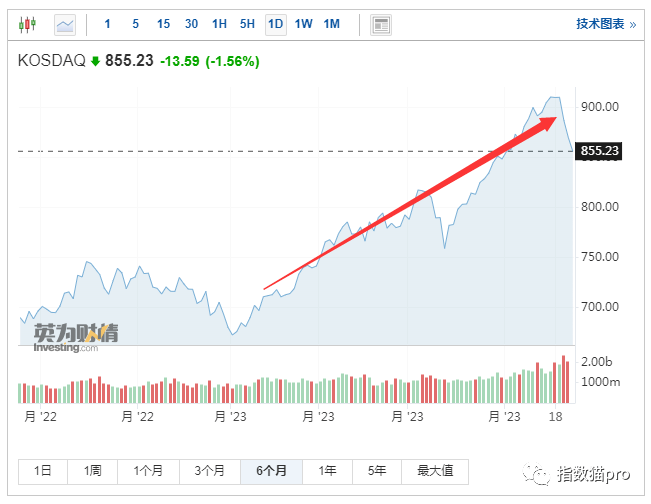Select the 3个月 range tab
Image resolution: width=651 pixels, height=504 pixels.
tap(210, 470)
